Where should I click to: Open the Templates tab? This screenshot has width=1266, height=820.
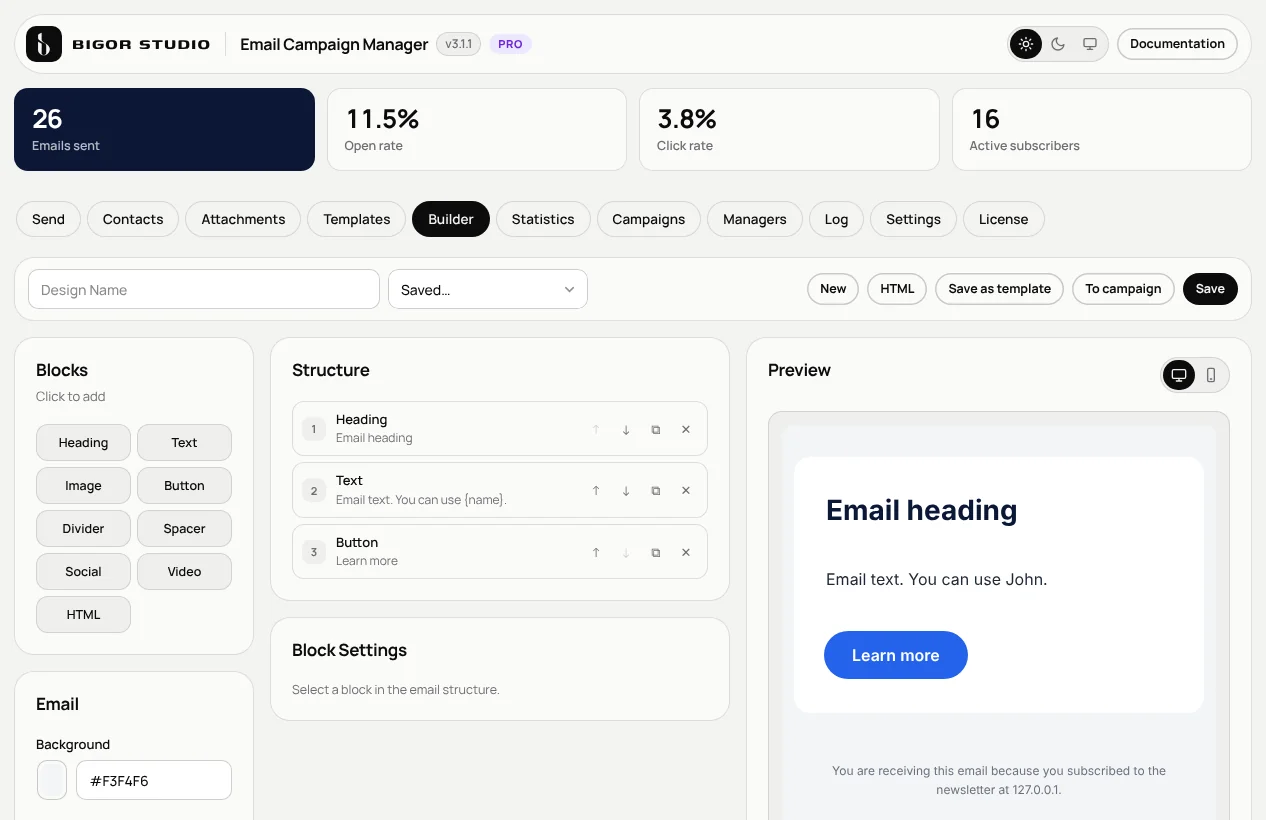click(x=357, y=219)
